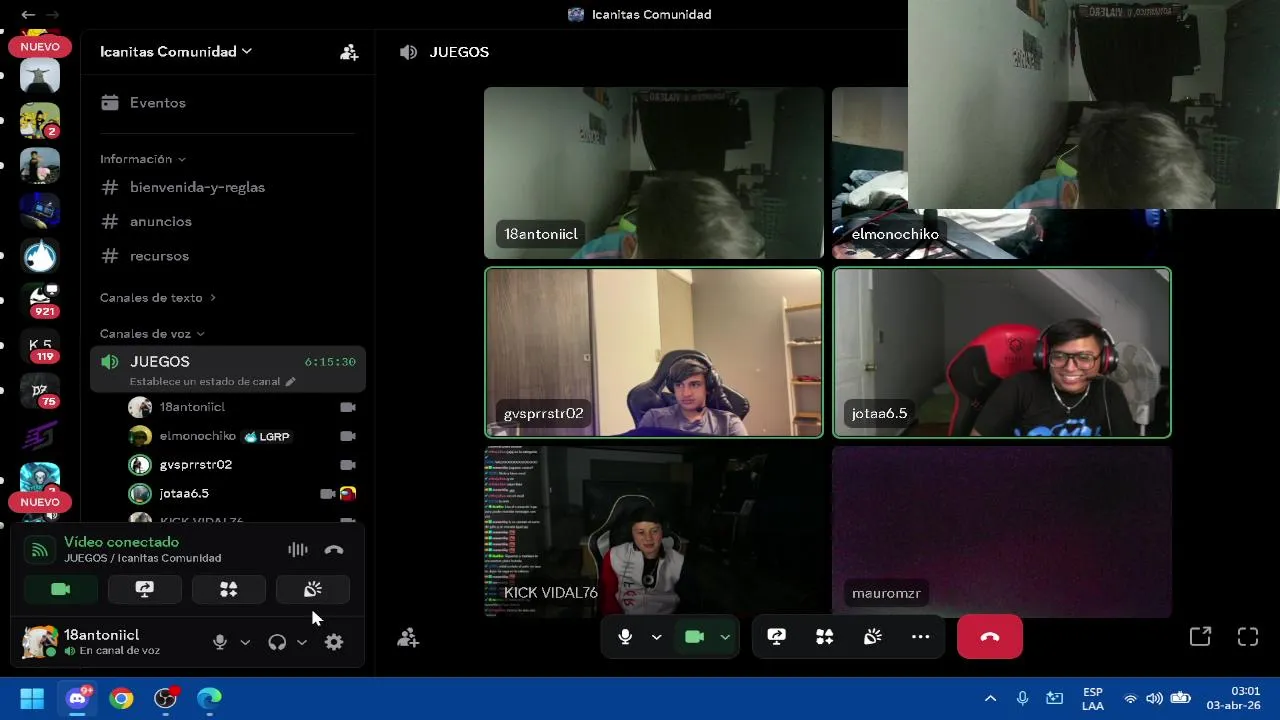Invite friends icon below the video grid
1280x720 pixels.
tap(408, 637)
